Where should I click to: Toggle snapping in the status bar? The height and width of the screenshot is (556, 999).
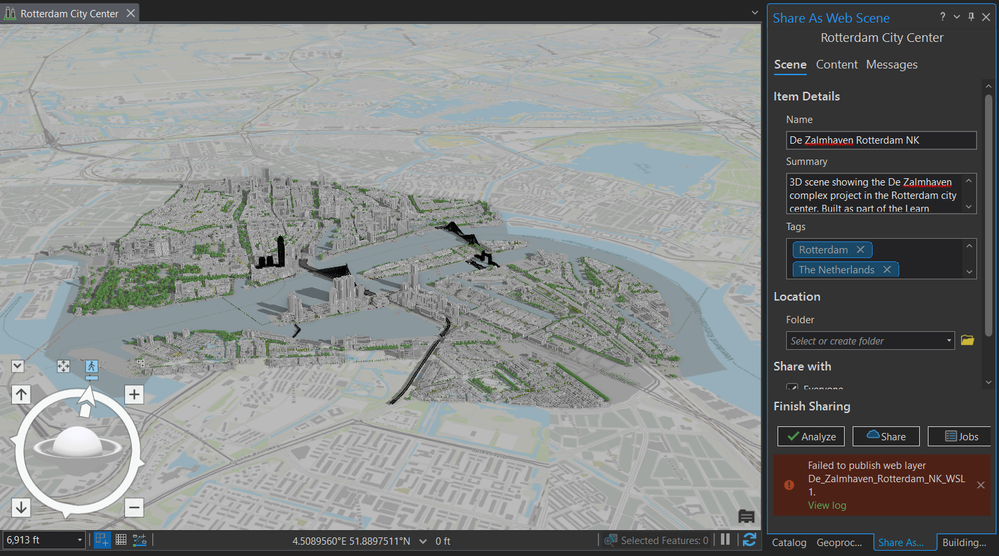tap(102, 540)
